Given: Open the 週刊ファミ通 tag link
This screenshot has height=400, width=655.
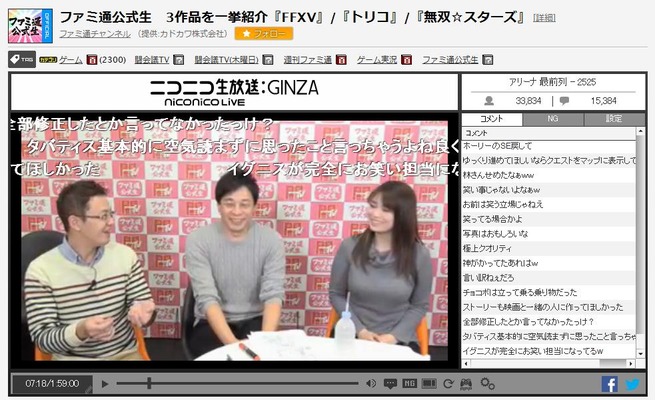Looking at the screenshot, I should 307,60.
